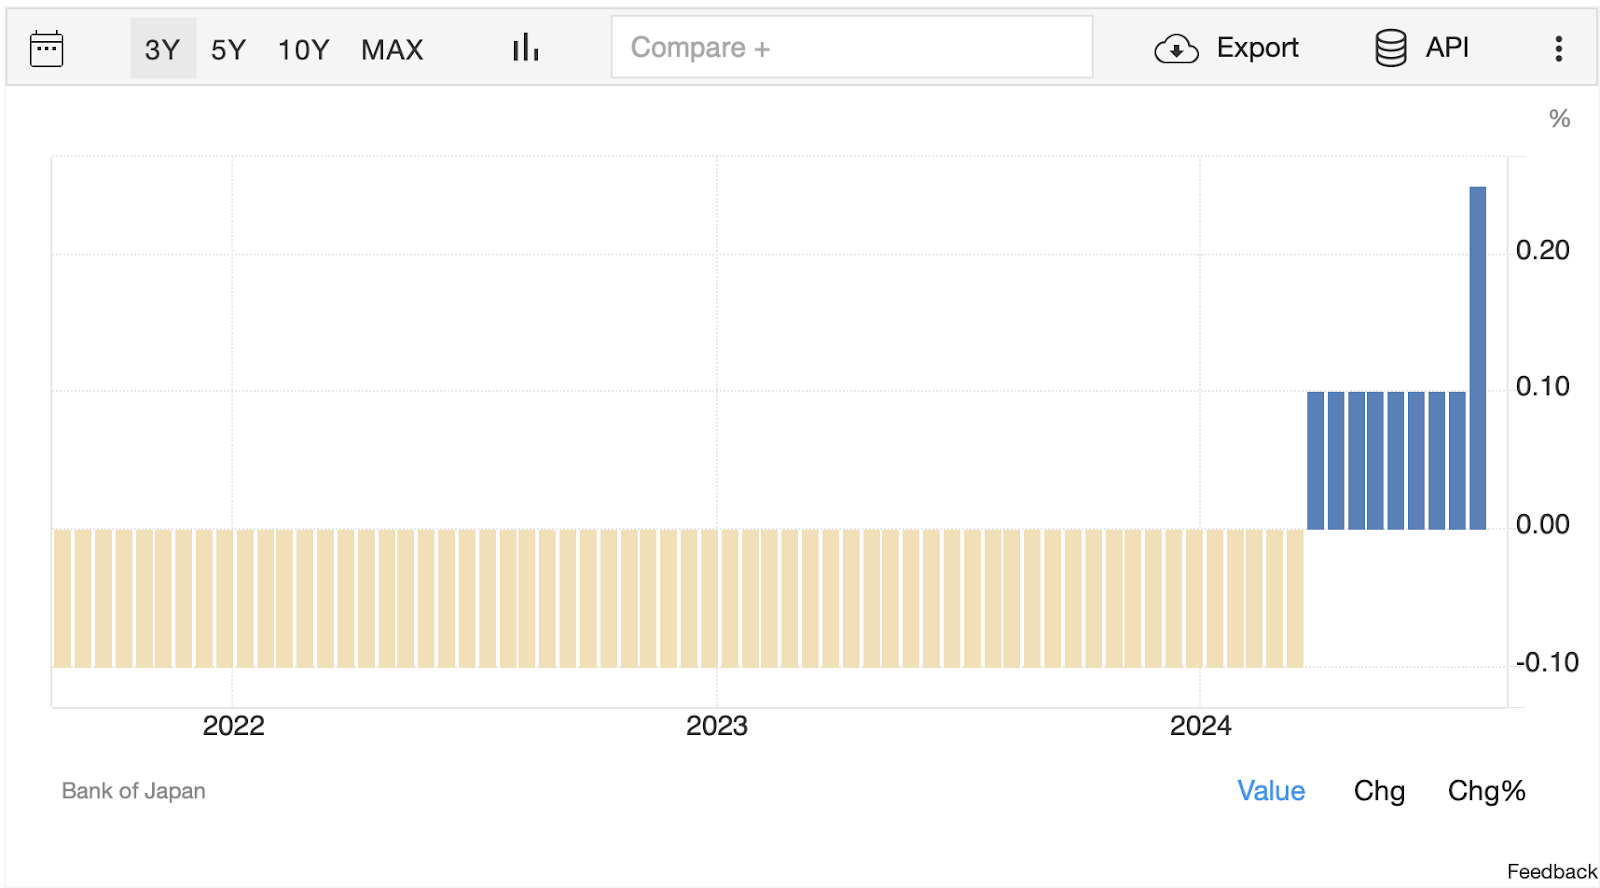Open the API link

[x=1447, y=47]
